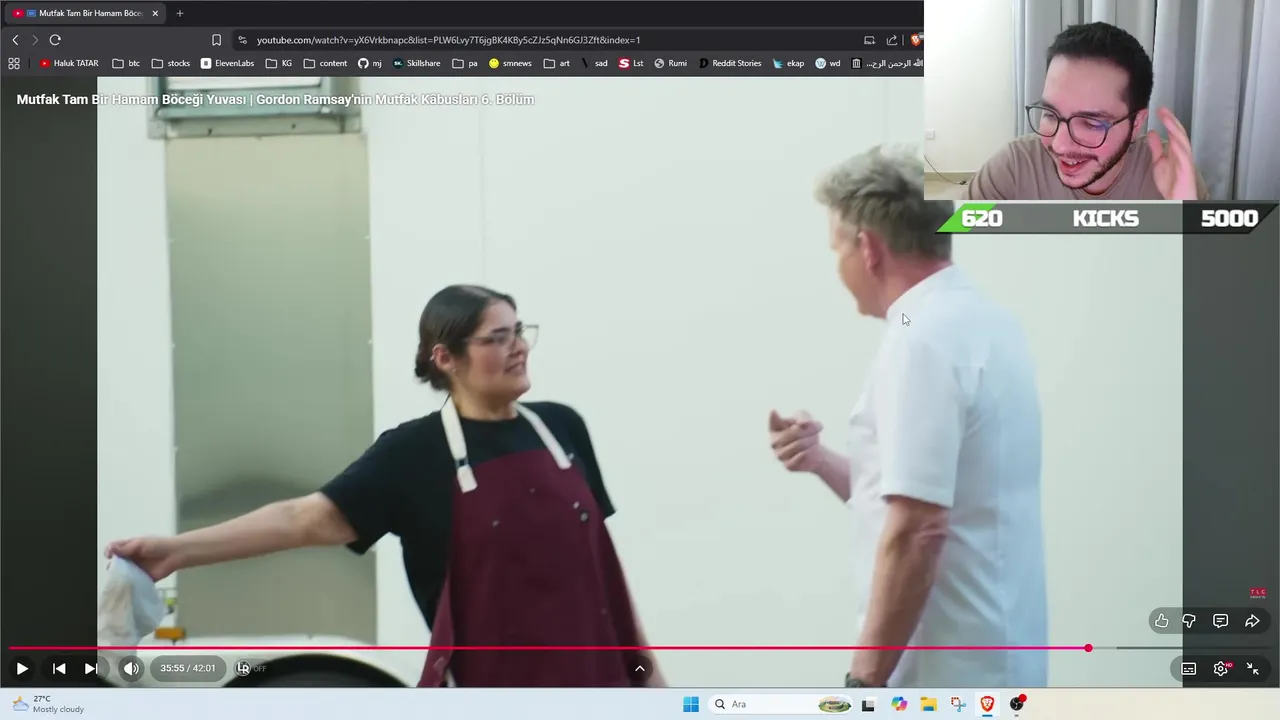Click the red progress bar scrubber handle
Screen dimensions: 1280x720
pos(1088,648)
